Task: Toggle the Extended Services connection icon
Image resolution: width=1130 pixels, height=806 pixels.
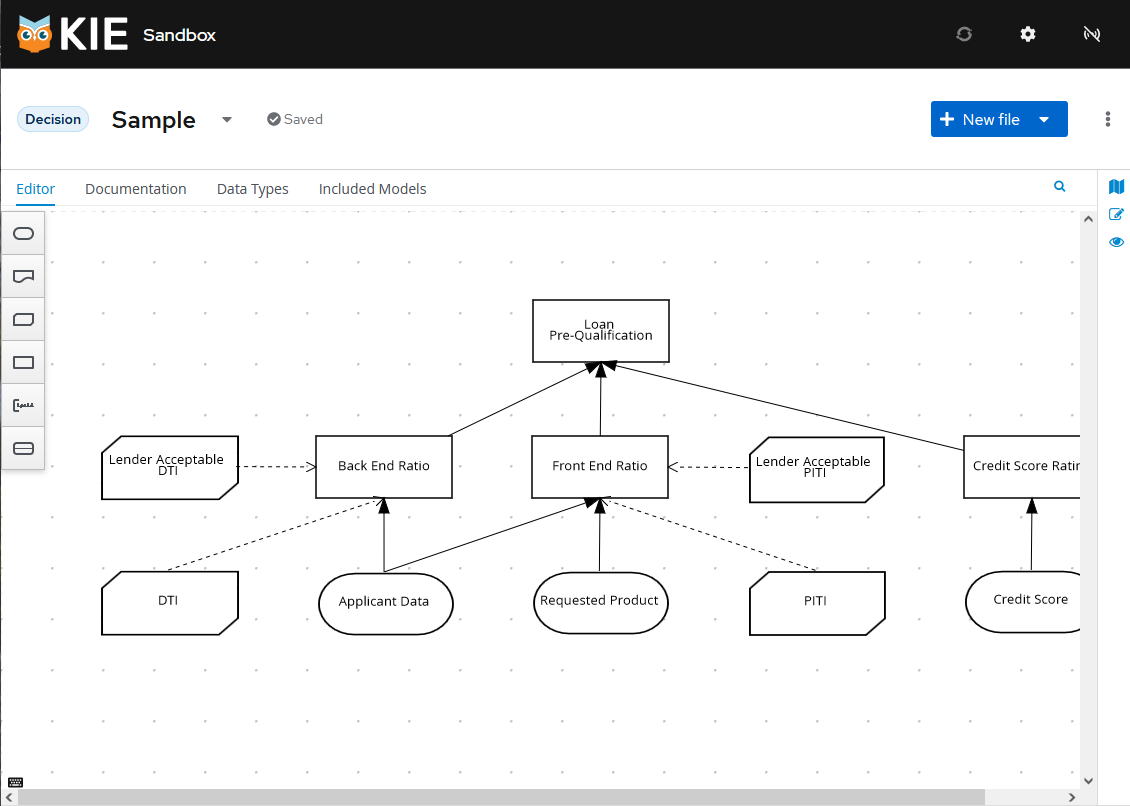Action: (1092, 34)
